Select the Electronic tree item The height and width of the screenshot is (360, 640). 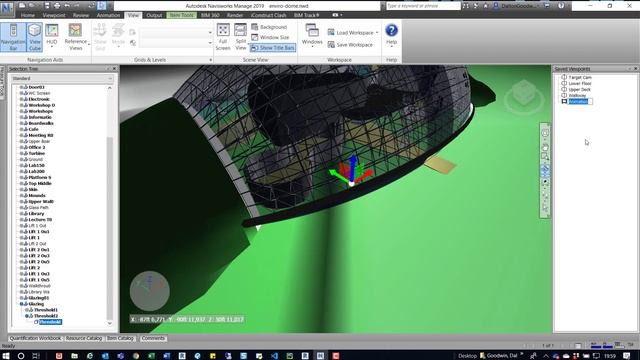pyautogui.click(x=39, y=99)
